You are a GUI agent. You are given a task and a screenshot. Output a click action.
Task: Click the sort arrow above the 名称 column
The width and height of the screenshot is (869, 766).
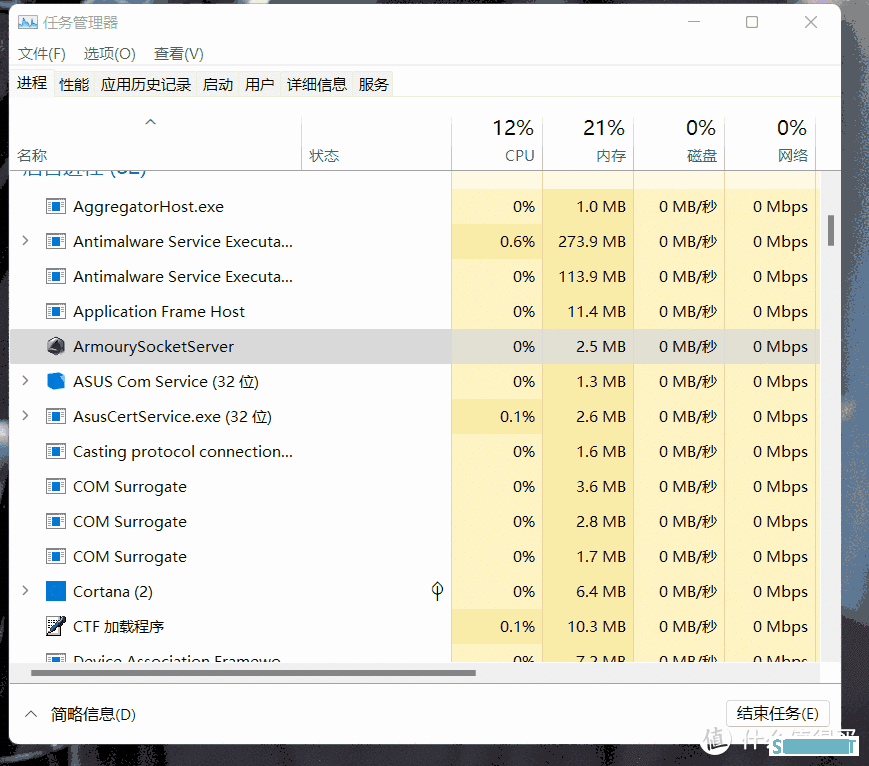coord(150,121)
